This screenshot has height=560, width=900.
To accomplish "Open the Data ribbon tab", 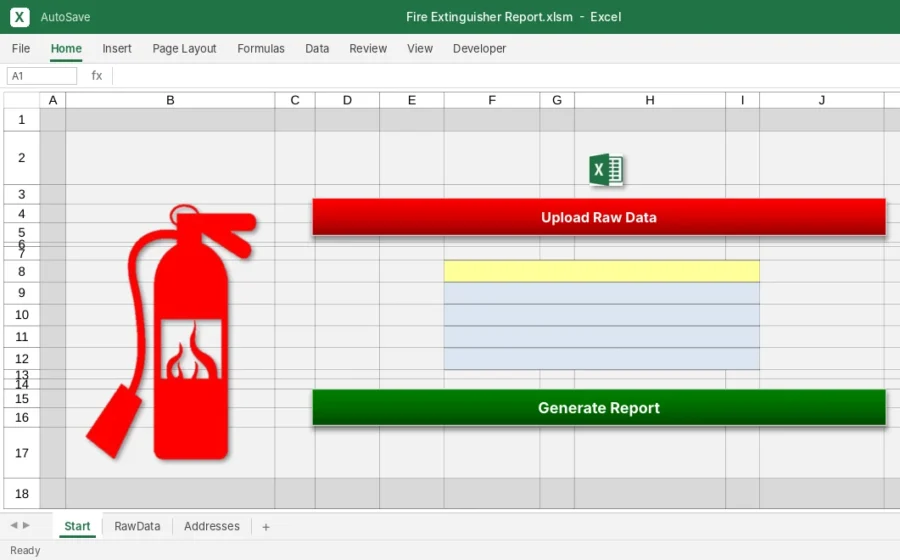I will pyautogui.click(x=317, y=49).
